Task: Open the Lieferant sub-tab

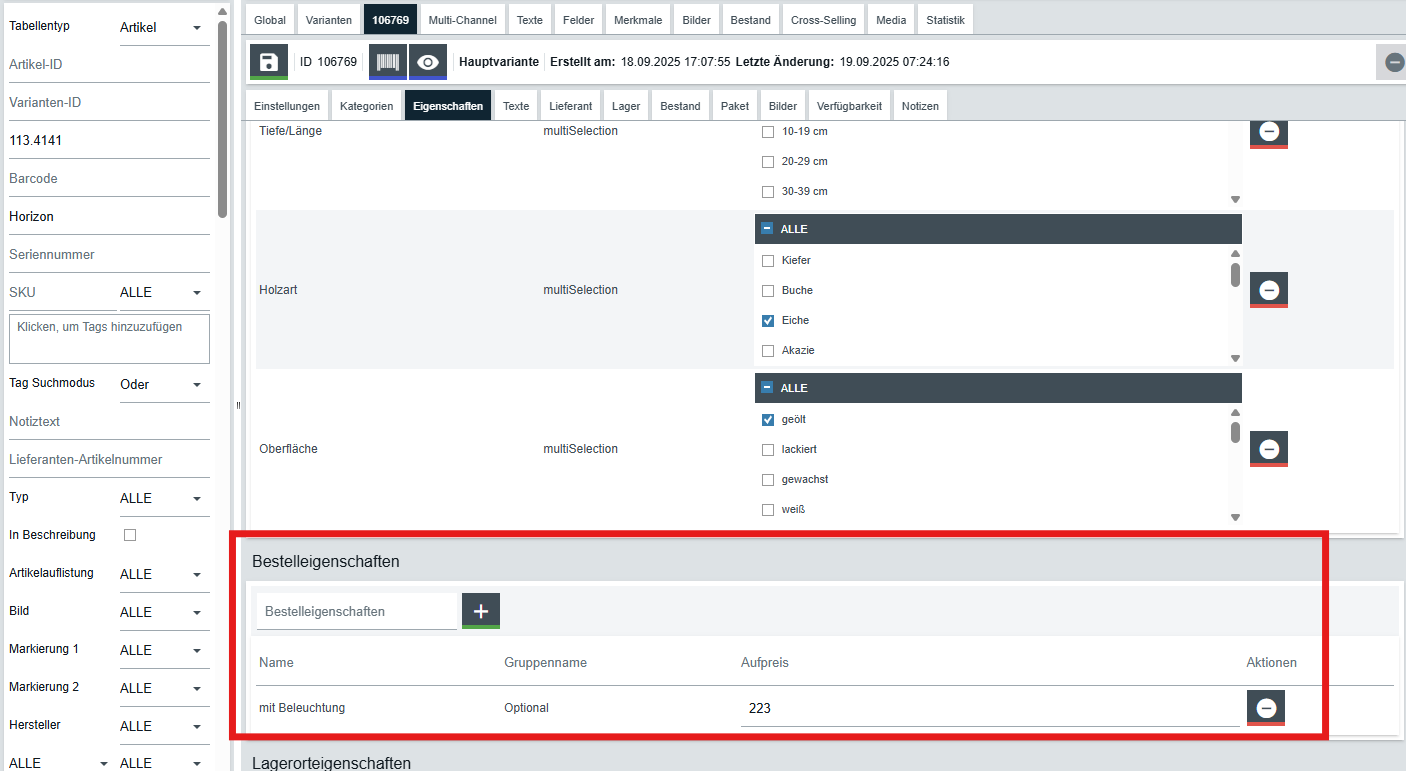Action: pos(571,106)
